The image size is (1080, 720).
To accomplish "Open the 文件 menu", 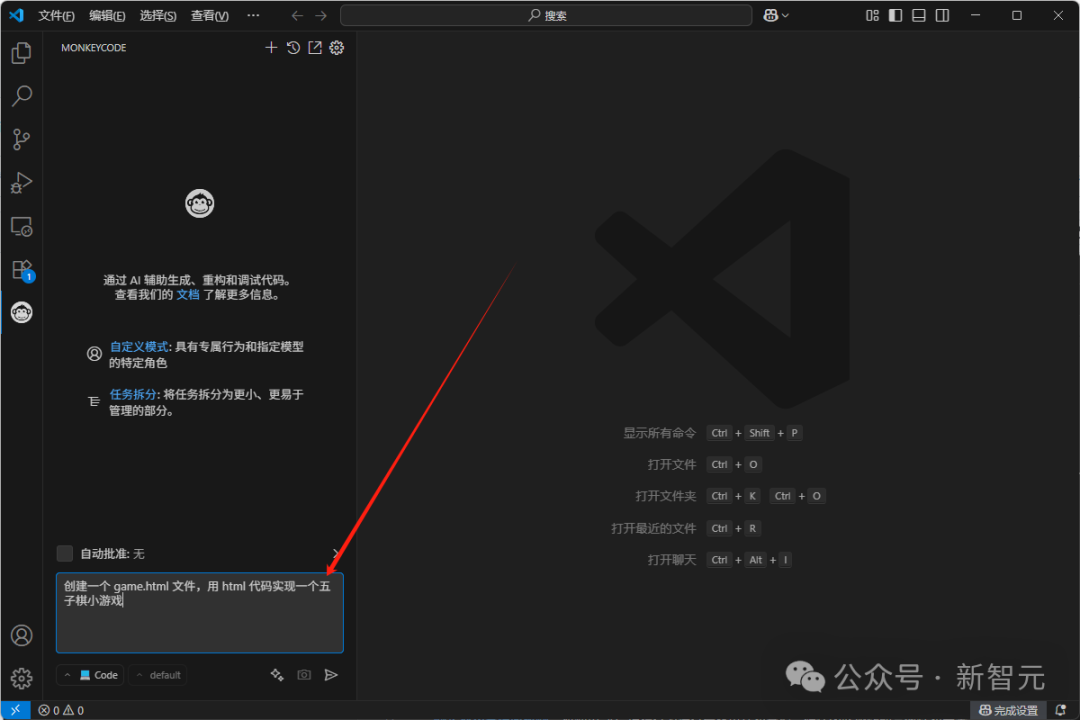I will (55, 15).
